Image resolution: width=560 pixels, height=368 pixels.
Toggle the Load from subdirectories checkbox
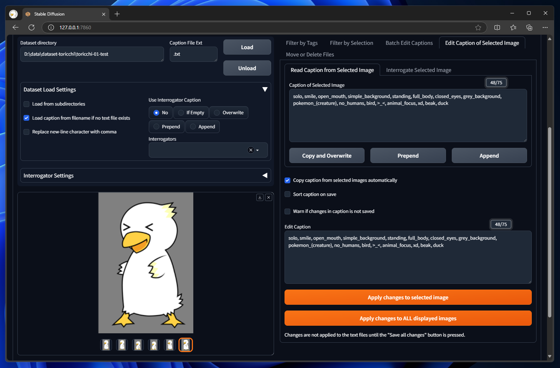(x=26, y=104)
